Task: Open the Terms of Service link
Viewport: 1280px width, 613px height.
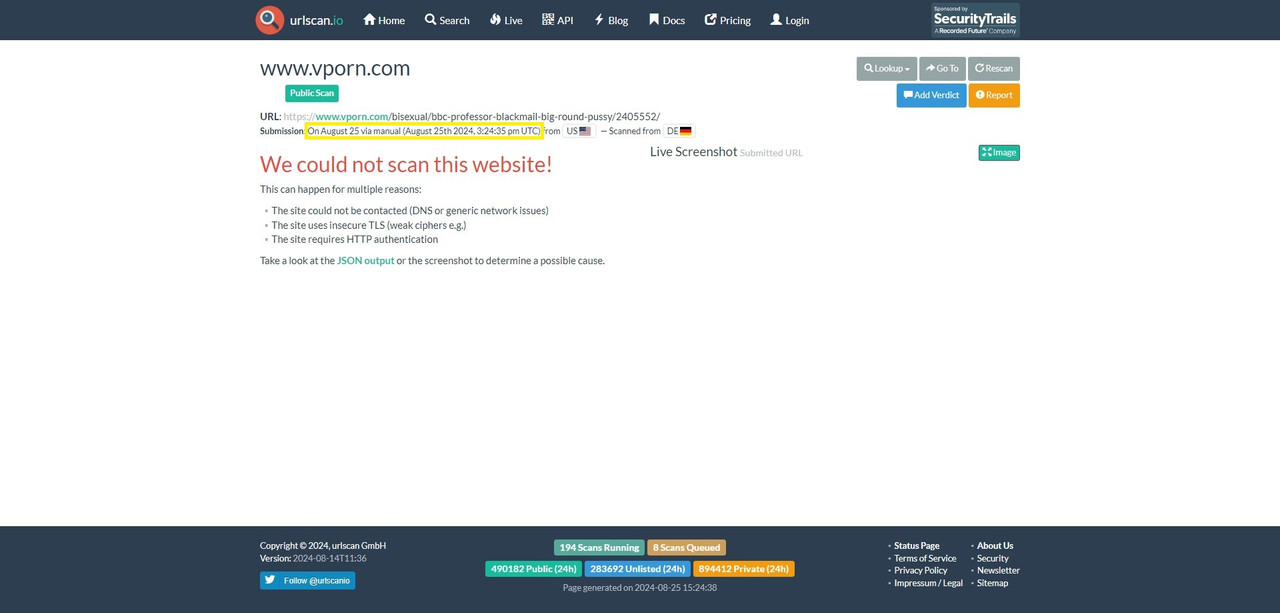Action: pos(925,558)
